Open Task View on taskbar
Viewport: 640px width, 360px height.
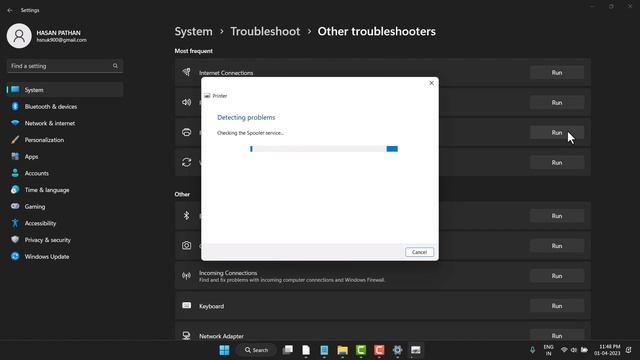click(x=288, y=350)
